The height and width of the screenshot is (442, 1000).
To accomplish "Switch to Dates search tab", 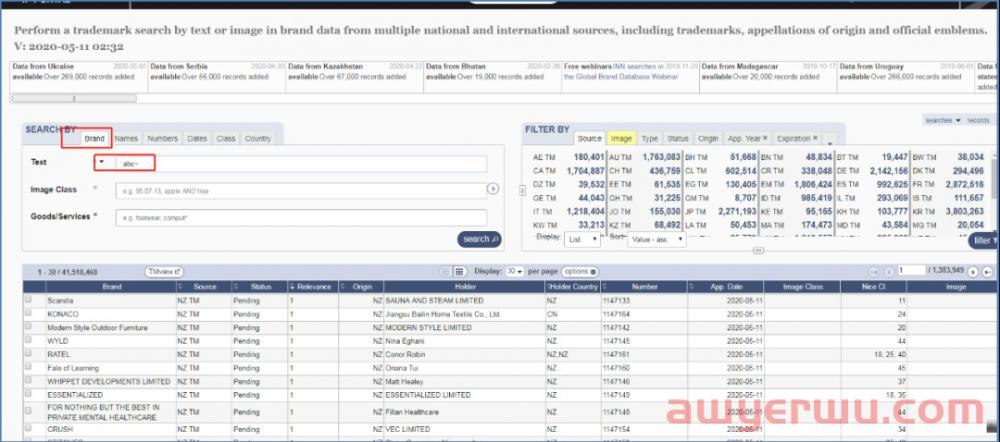I will point(197,138).
